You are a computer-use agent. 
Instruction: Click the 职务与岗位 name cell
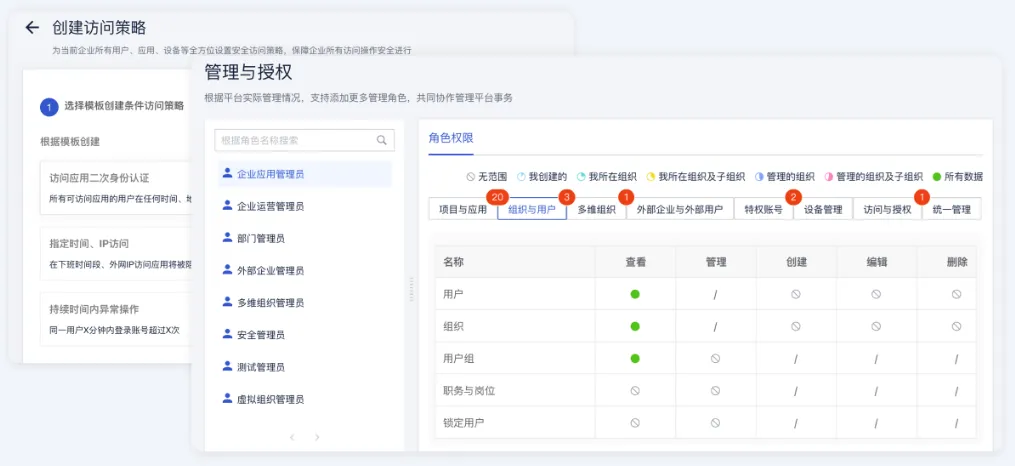[x=515, y=390]
